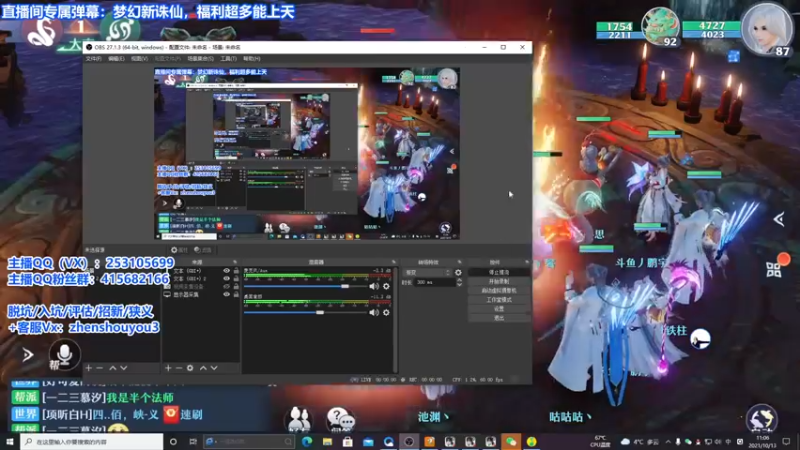Toggle lock of 文本 (GDI+) source
The height and width of the screenshot is (450, 800).
point(236,271)
